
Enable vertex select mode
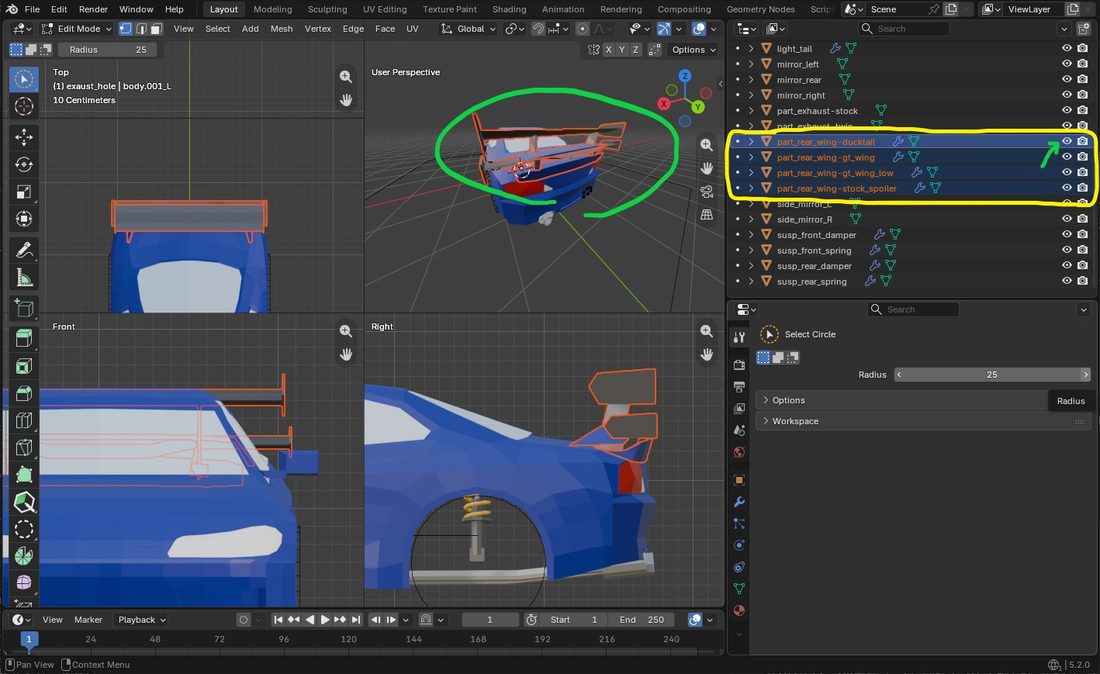[x=126, y=29]
